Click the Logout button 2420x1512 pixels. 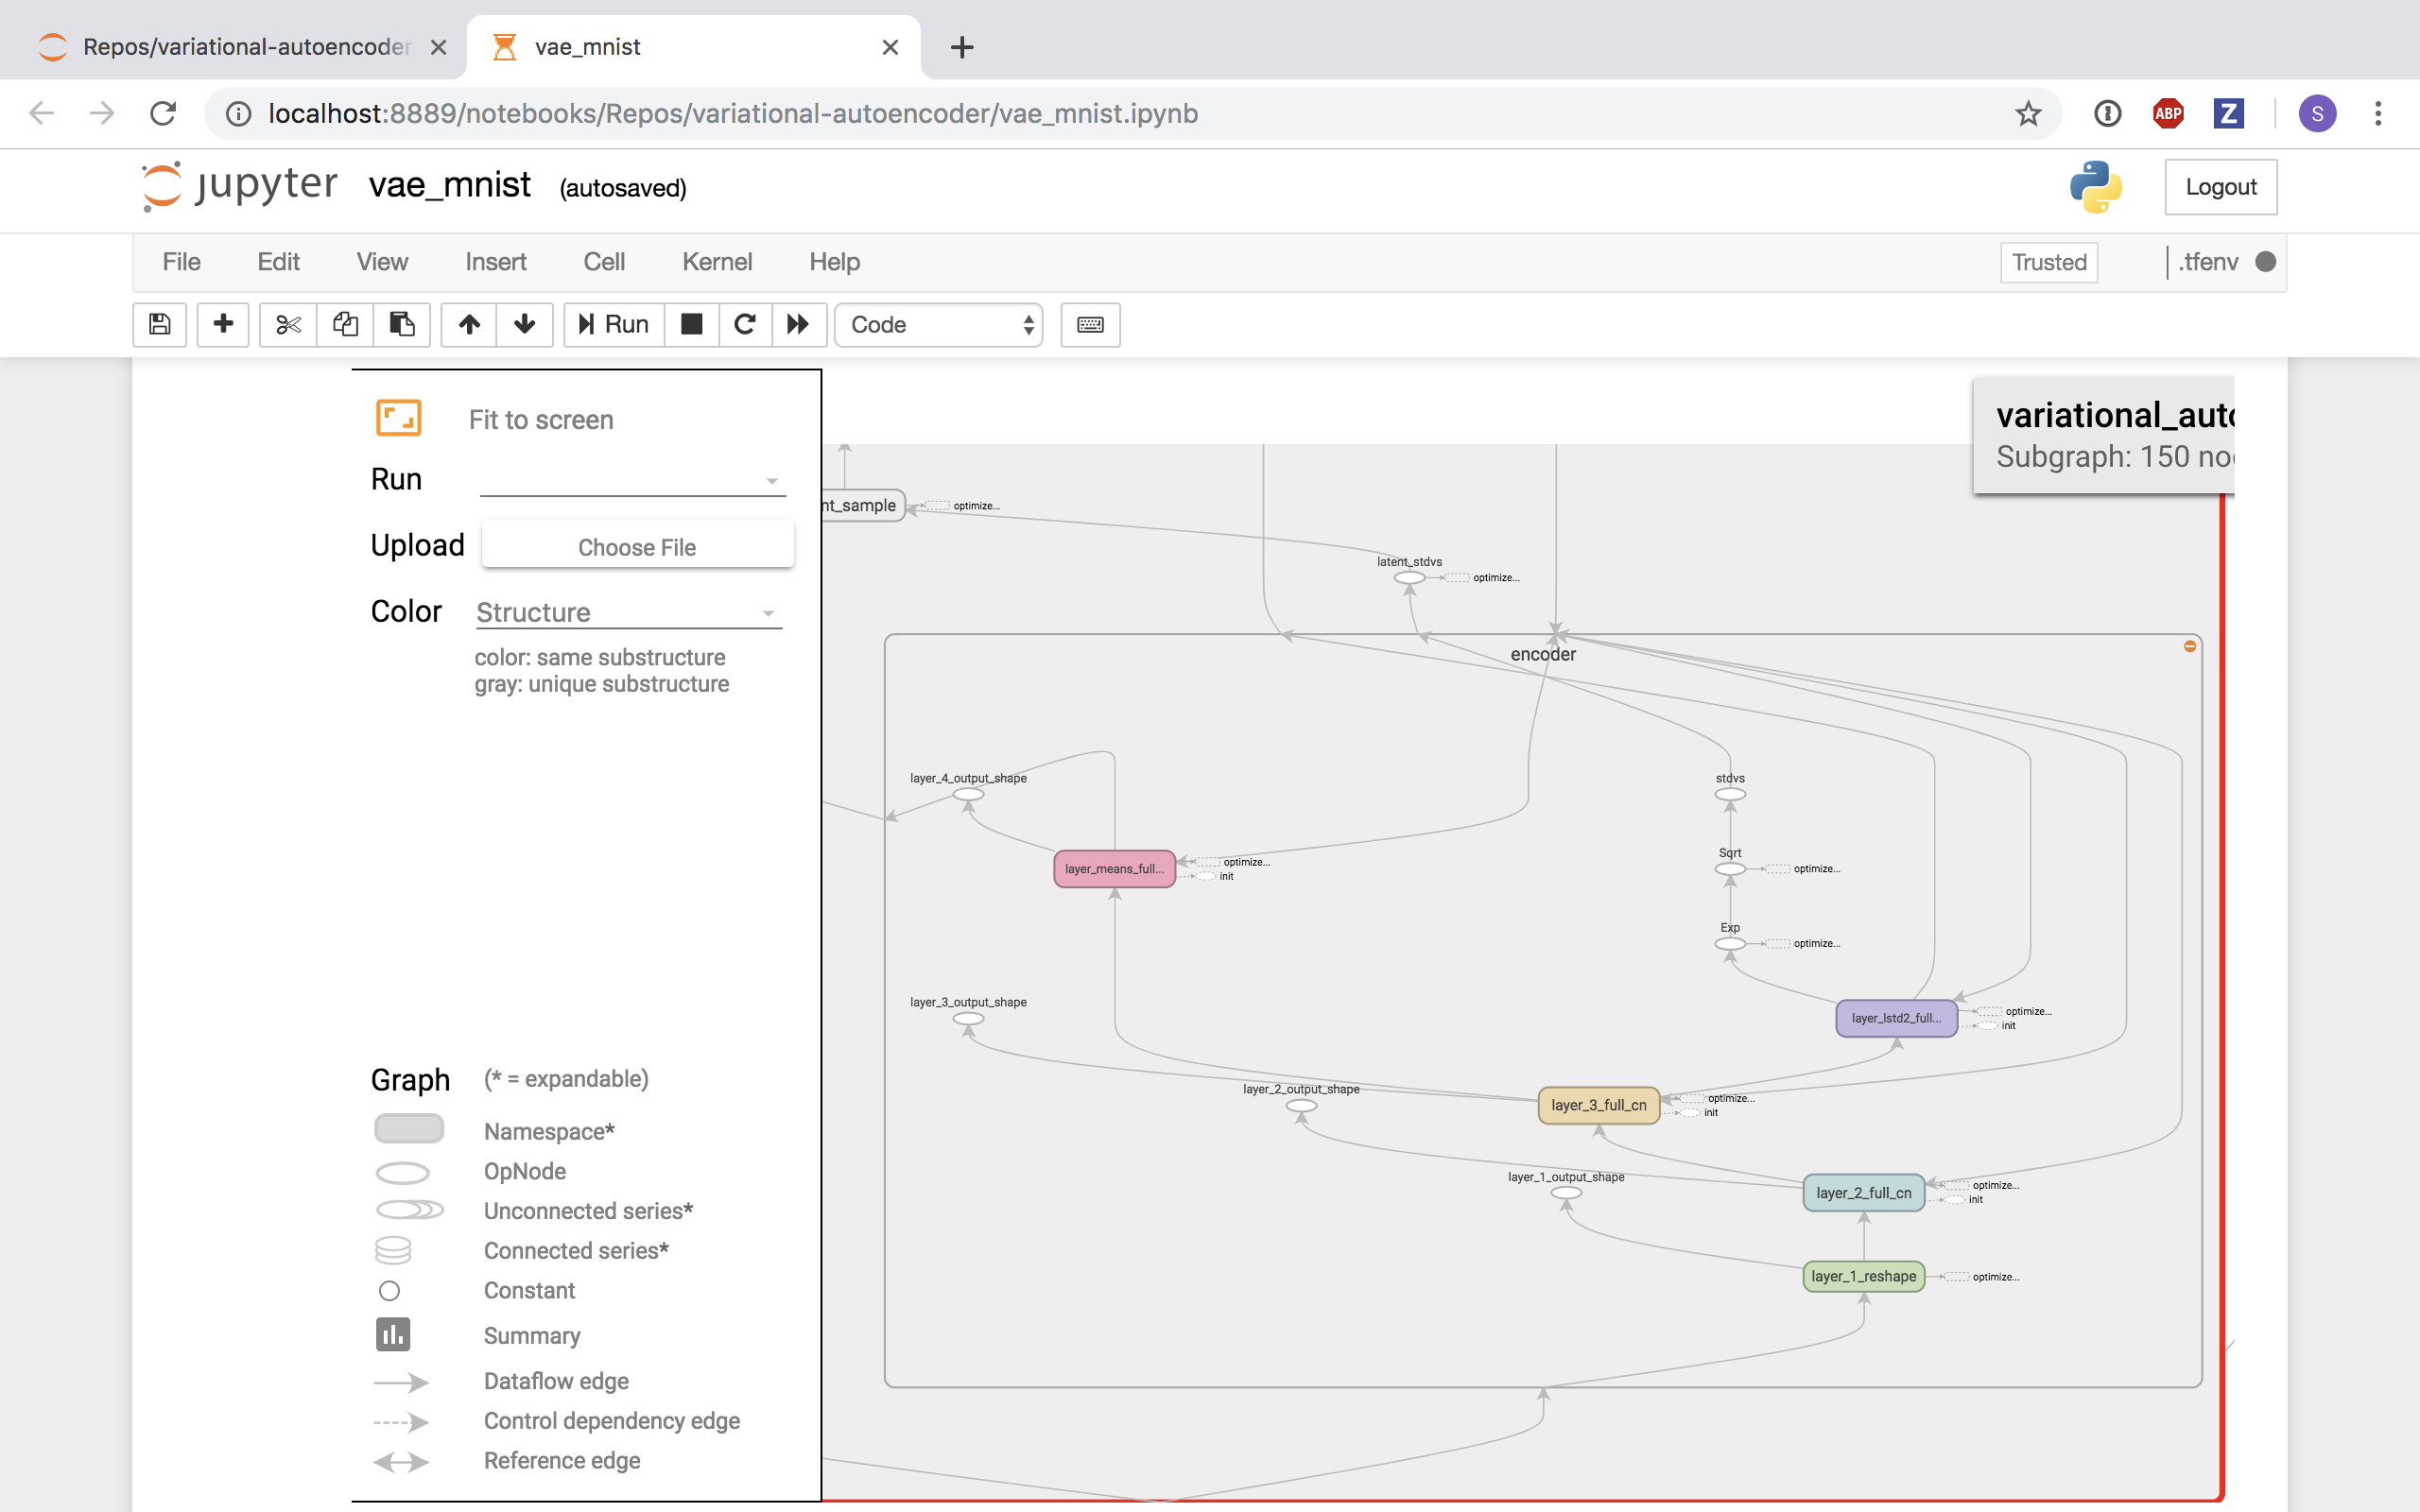tap(2220, 187)
